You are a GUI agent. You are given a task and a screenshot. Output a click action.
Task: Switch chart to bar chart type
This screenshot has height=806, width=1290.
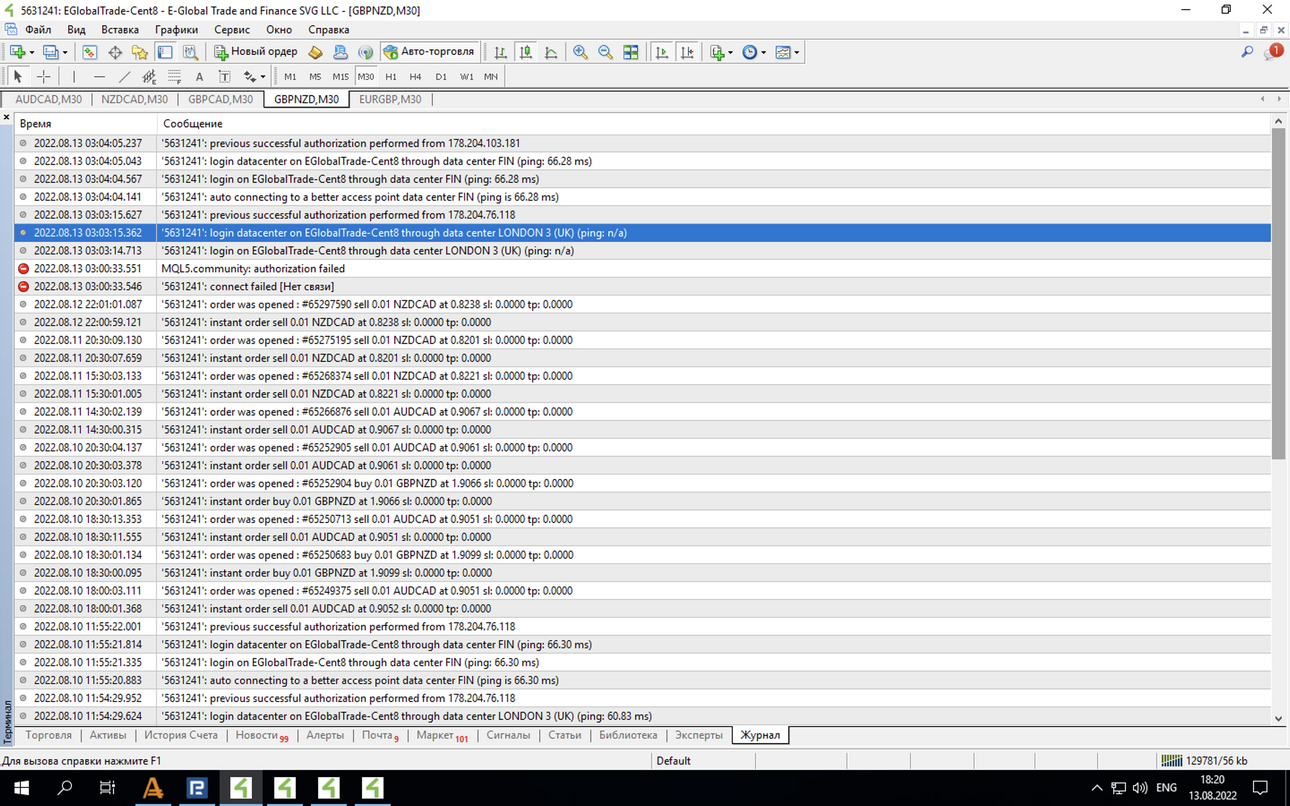pyautogui.click(x=501, y=52)
